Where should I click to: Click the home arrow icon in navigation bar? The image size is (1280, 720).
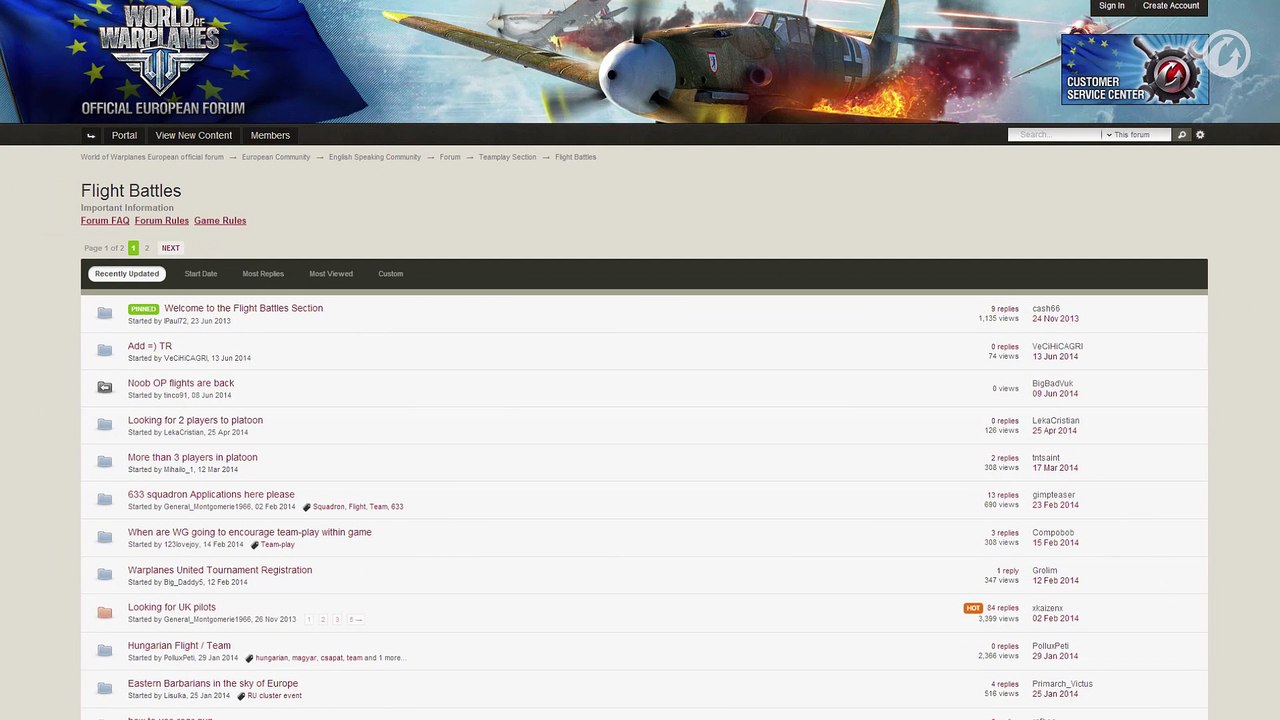click(x=91, y=135)
